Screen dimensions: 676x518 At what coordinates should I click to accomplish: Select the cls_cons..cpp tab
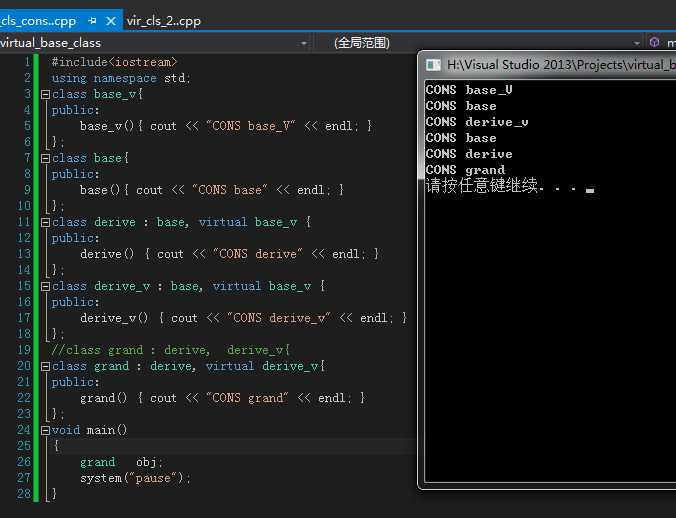pos(38,21)
